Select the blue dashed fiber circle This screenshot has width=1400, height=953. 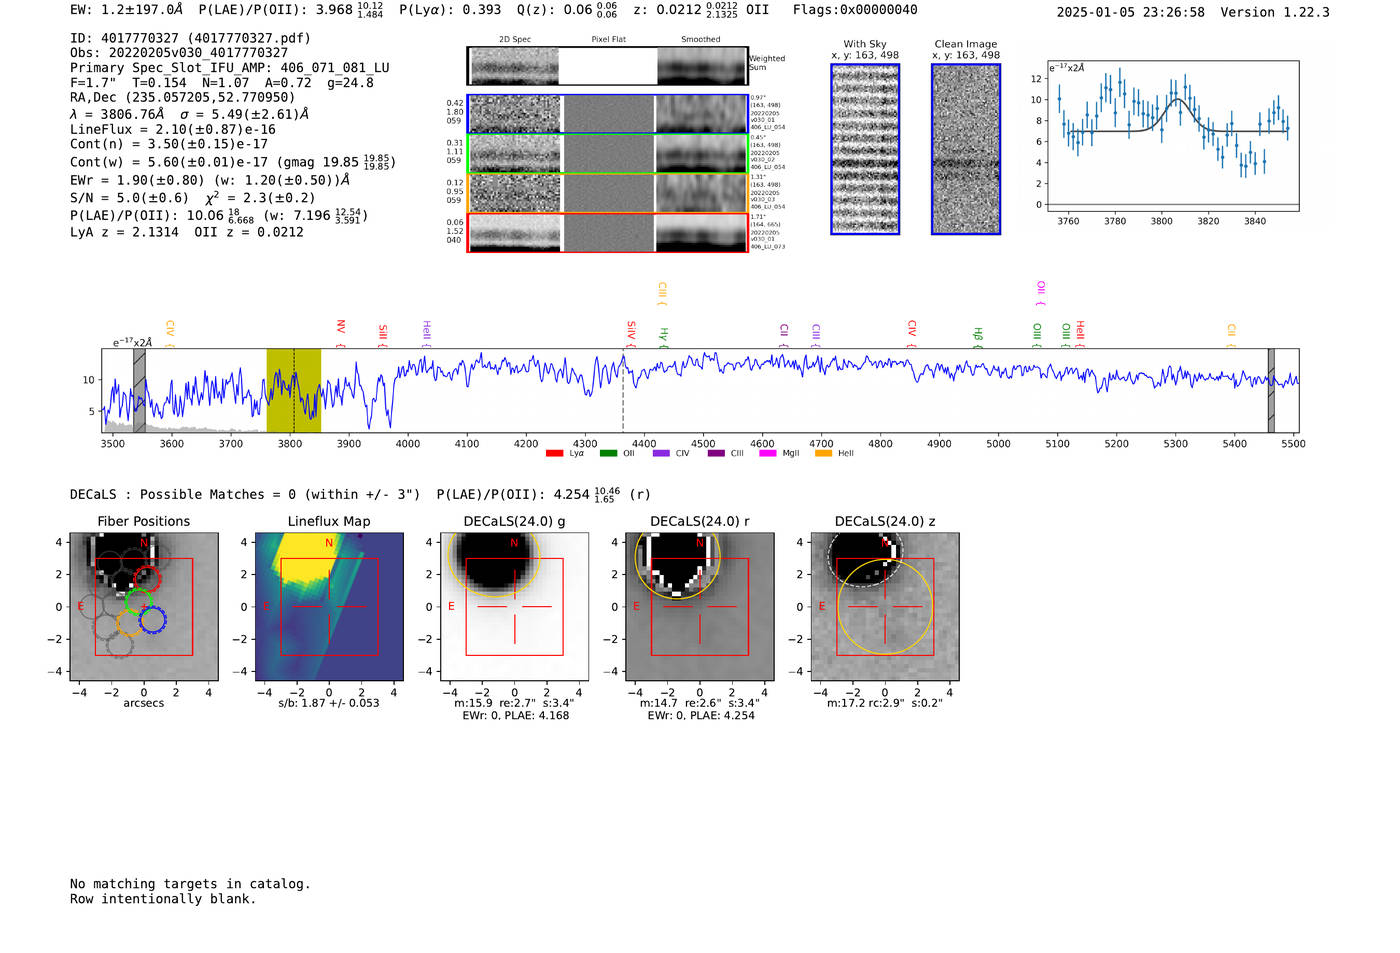pyautogui.click(x=152, y=620)
